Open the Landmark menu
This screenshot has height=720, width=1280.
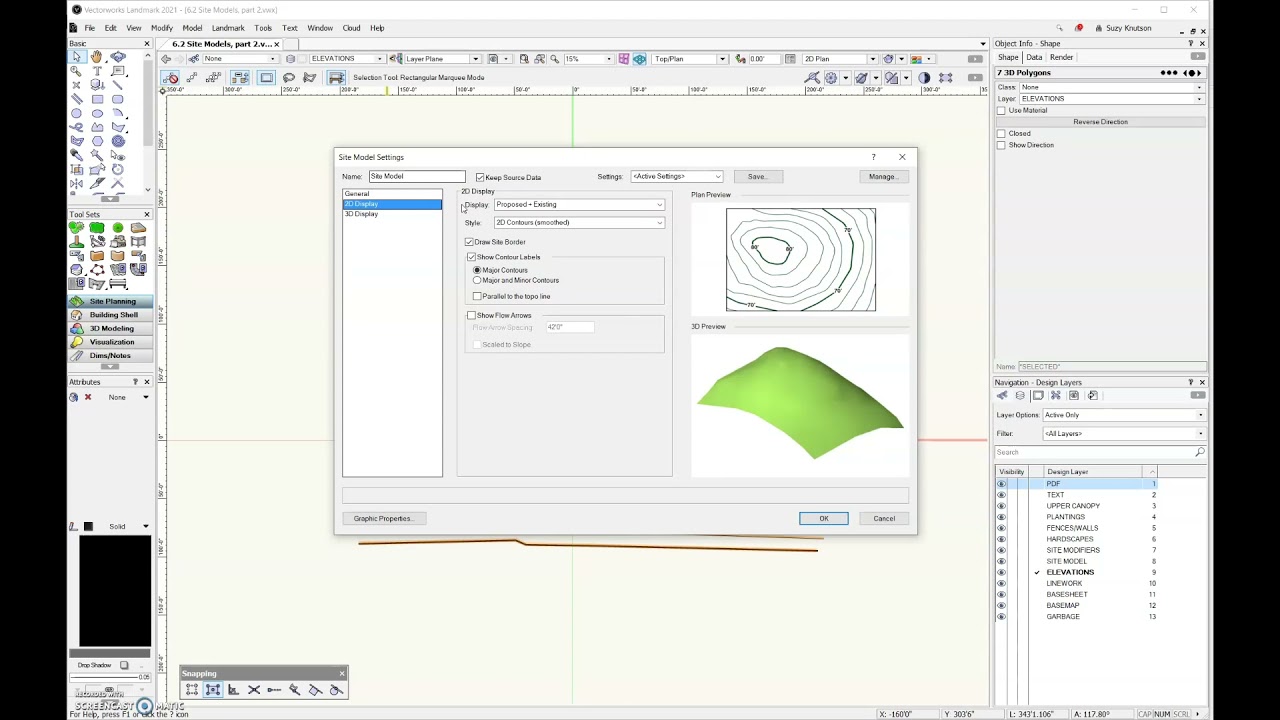tap(228, 28)
